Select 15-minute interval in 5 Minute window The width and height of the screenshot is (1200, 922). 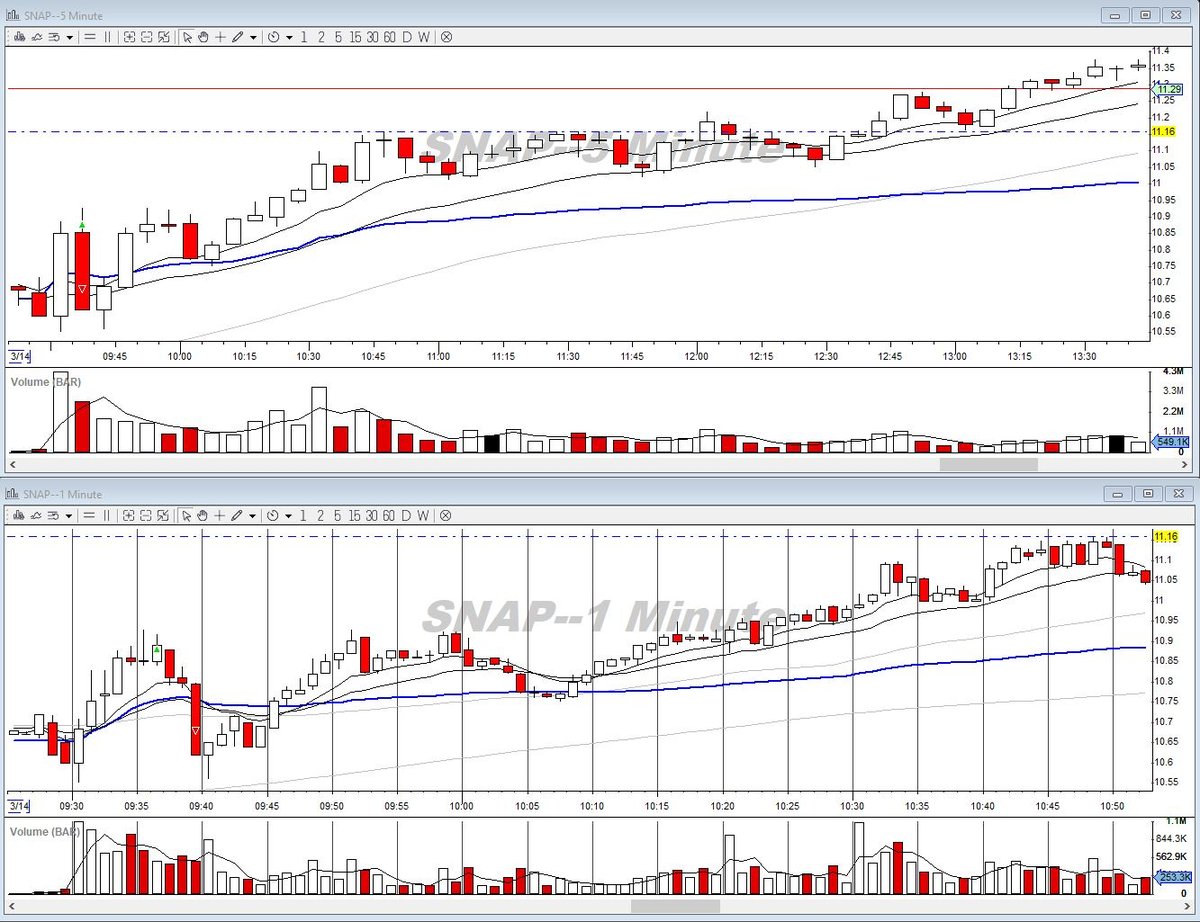(x=355, y=37)
